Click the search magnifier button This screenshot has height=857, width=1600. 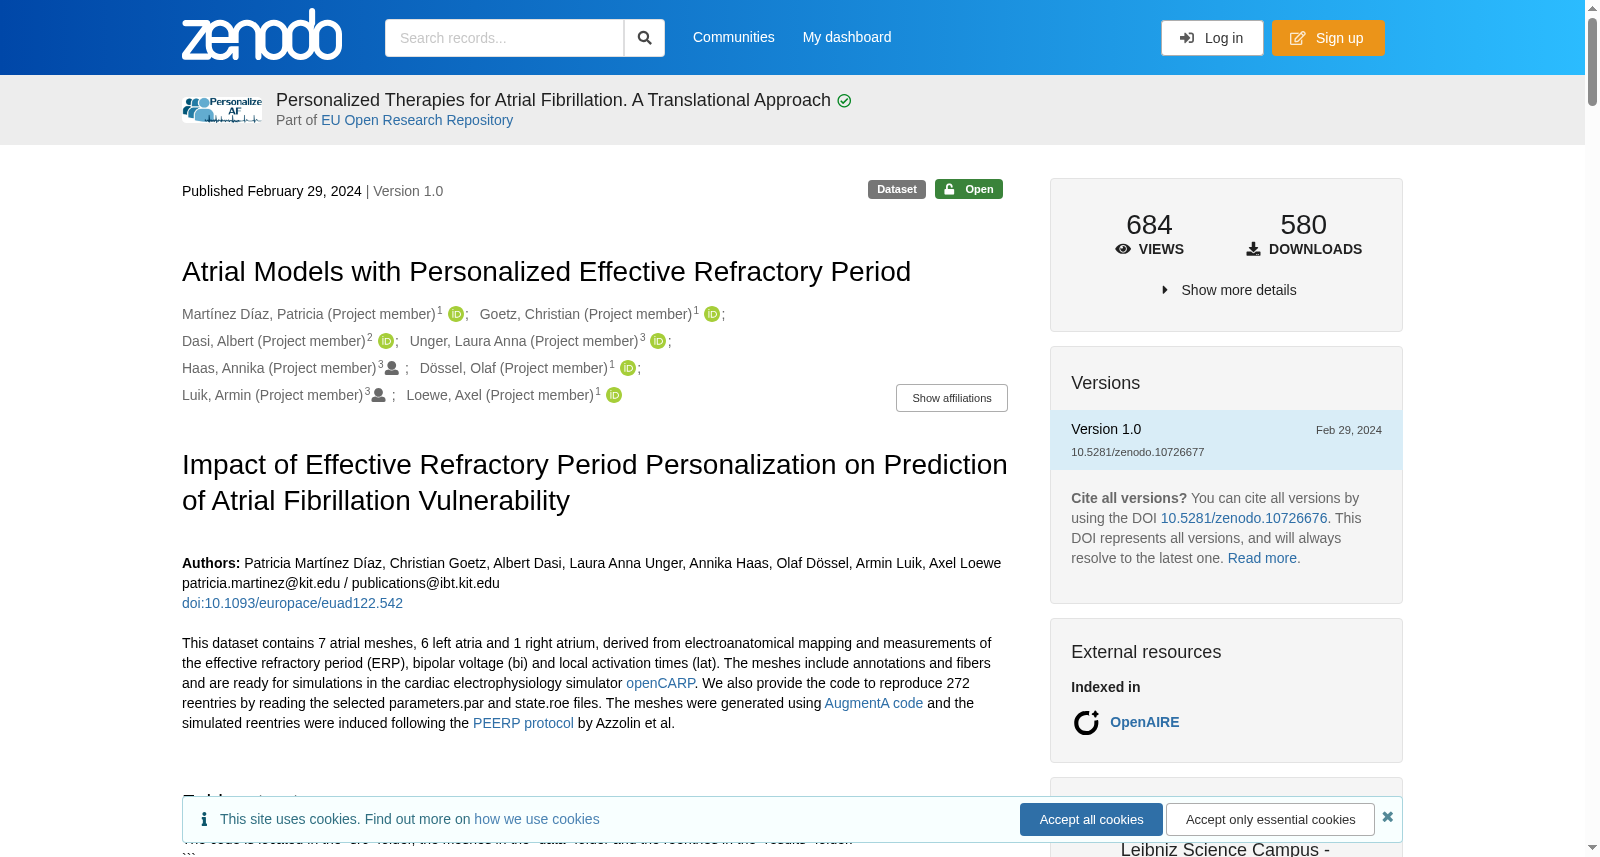click(x=644, y=38)
